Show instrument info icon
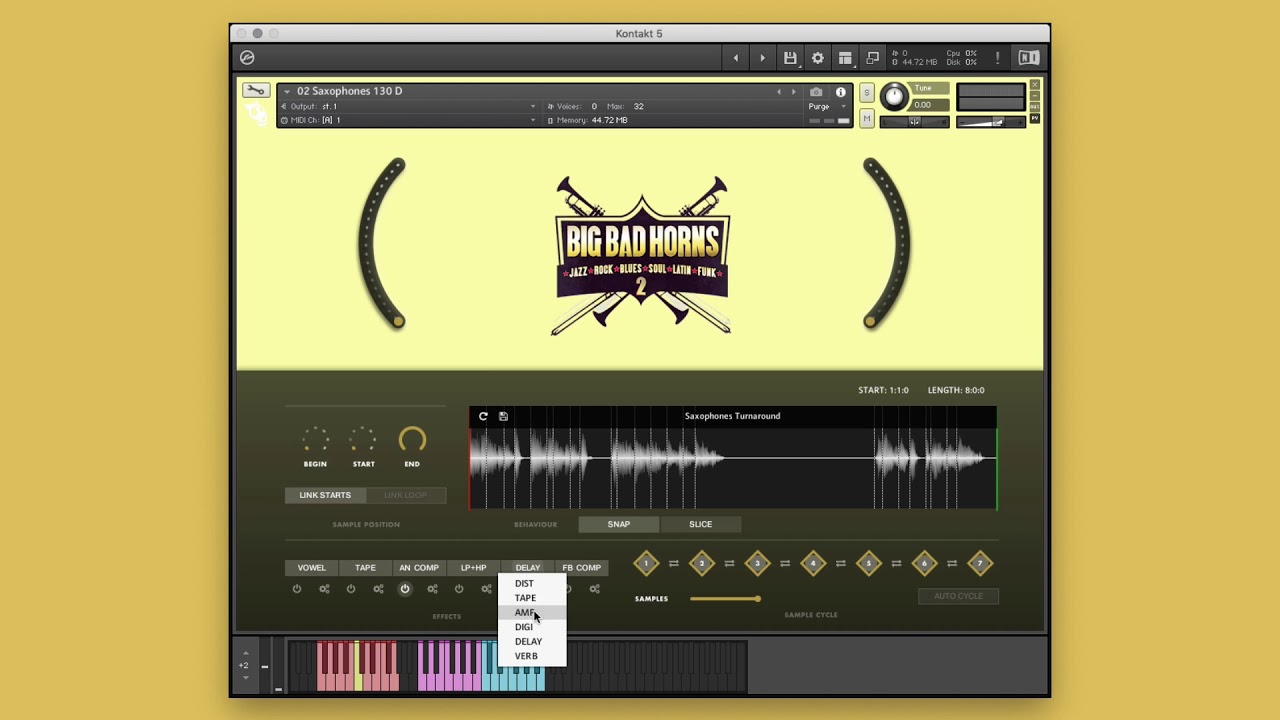This screenshot has width=1280, height=720. click(841, 92)
